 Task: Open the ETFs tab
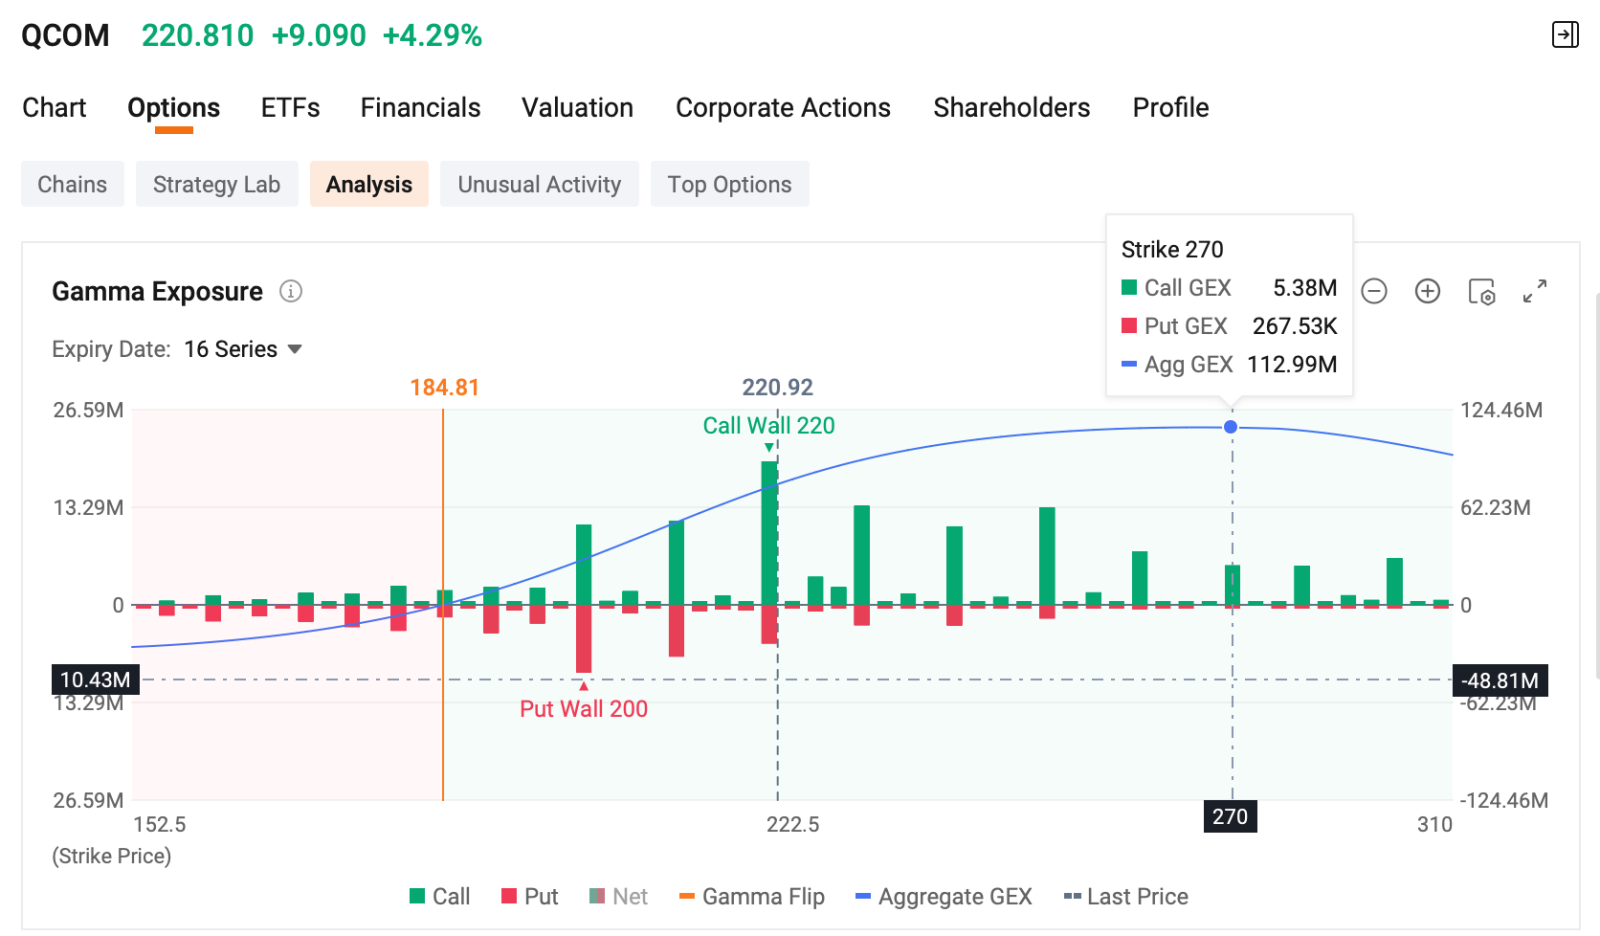[x=290, y=107]
